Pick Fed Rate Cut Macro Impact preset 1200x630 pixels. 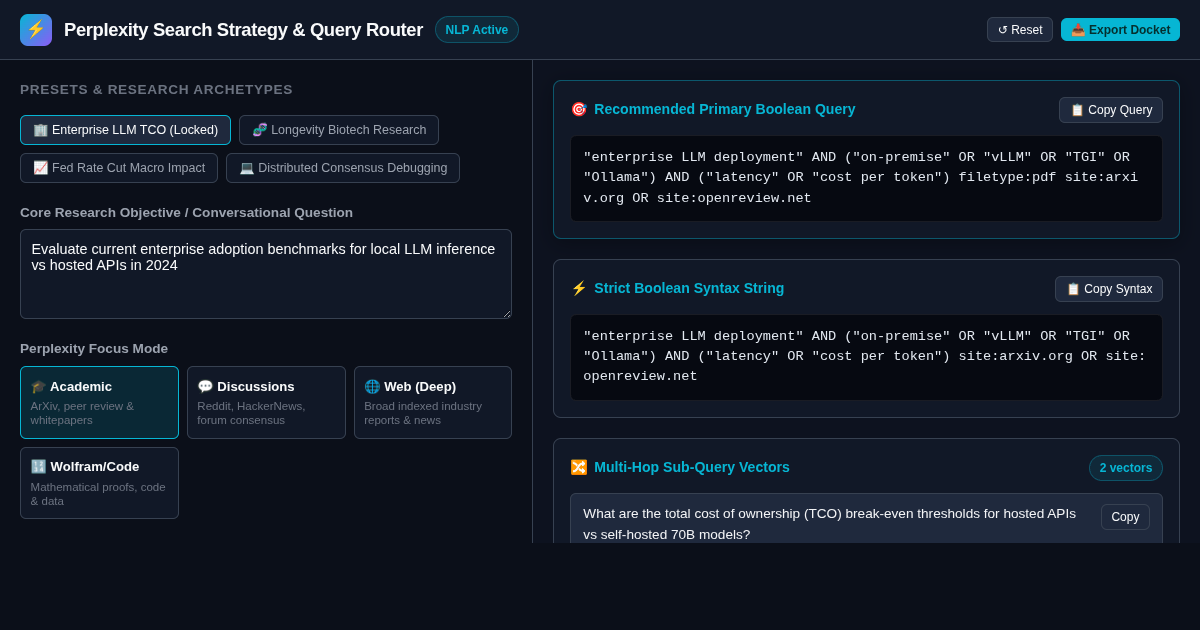119,168
